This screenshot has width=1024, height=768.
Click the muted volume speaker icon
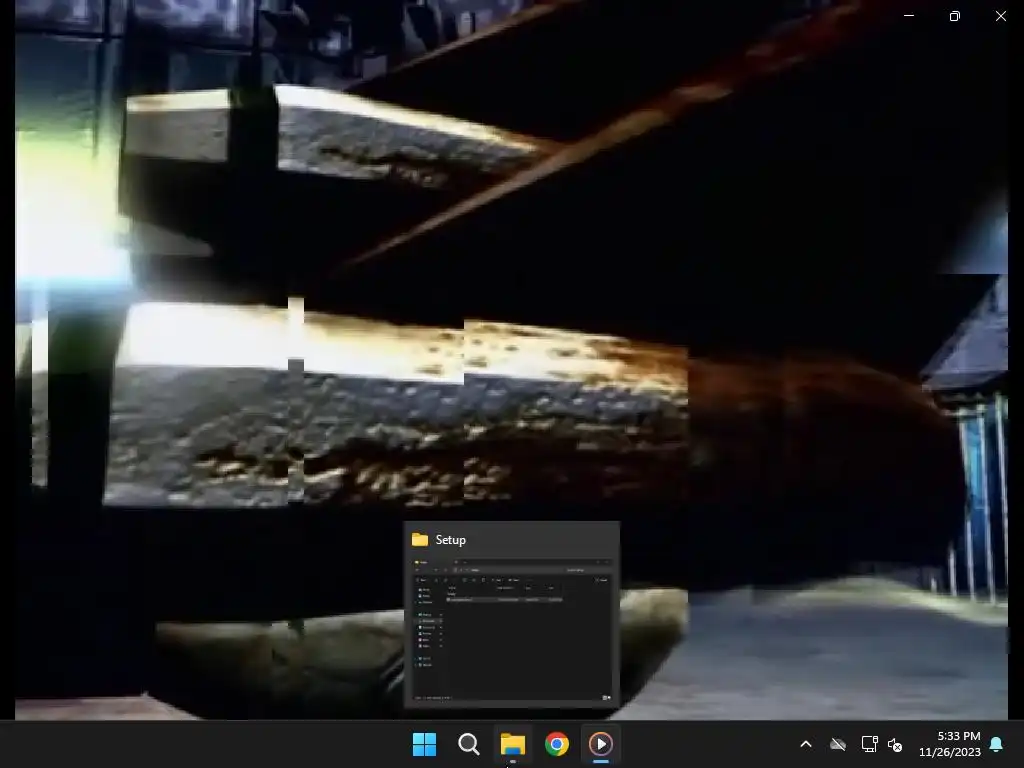click(895, 744)
